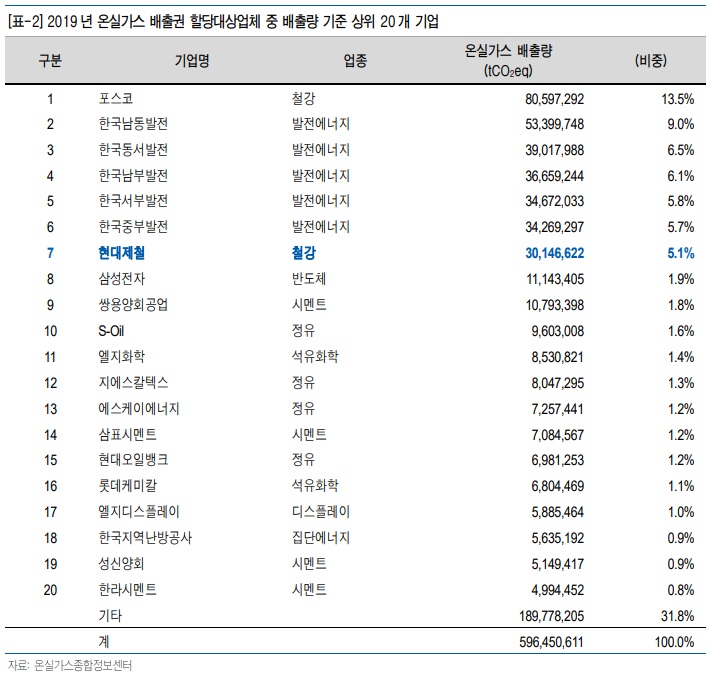Image resolution: width=709 pixels, height=675 pixels.
Task: Select company name '엘지디스플레이'
Action: [139, 512]
